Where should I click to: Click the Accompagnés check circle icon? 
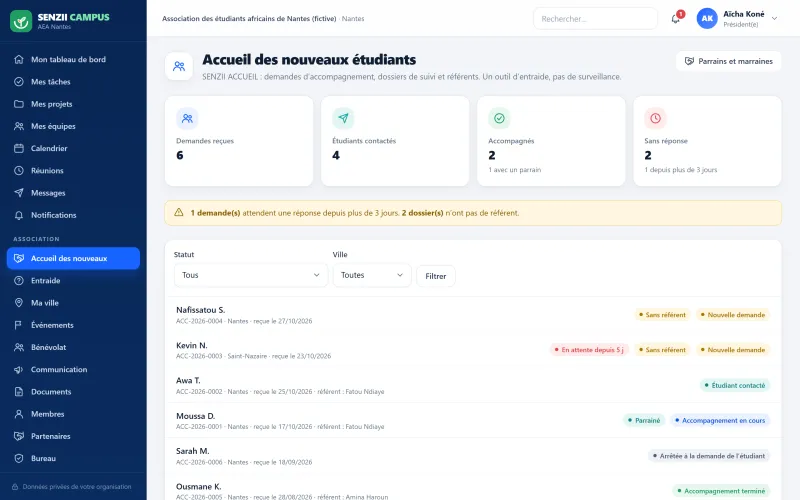coord(499,118)
